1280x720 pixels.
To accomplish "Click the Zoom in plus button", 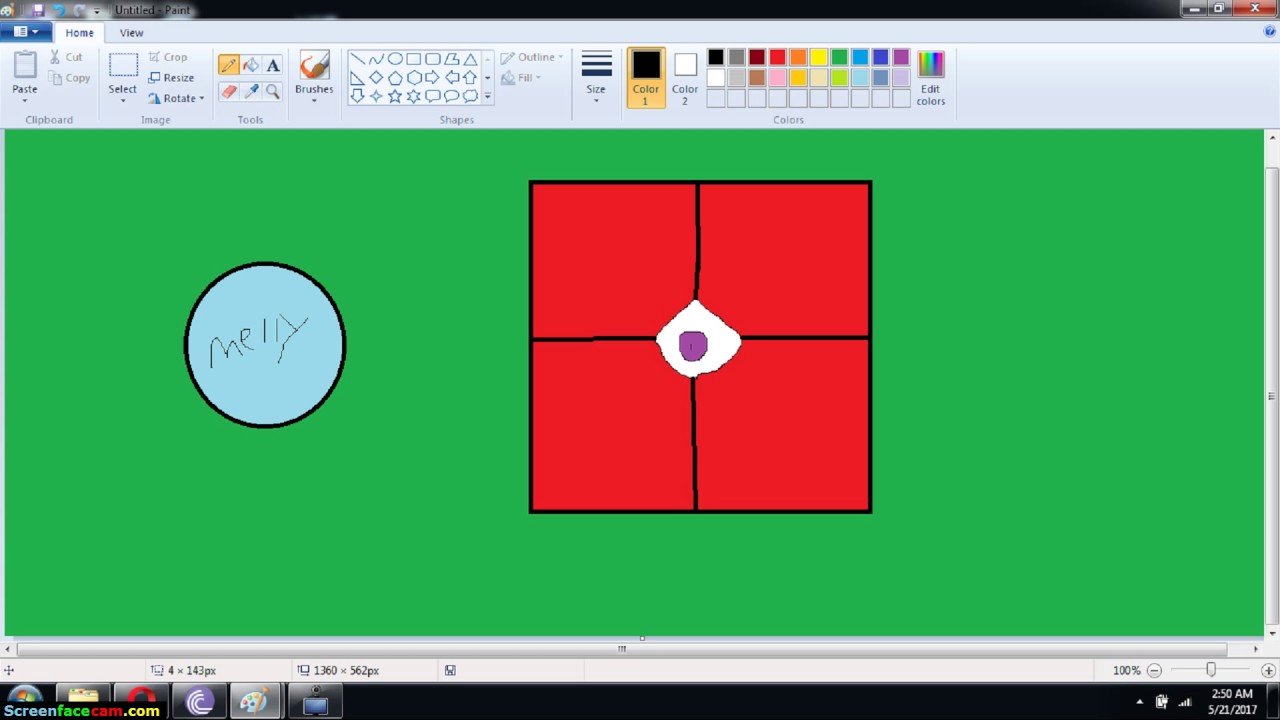I will [x=1268, y=670].
